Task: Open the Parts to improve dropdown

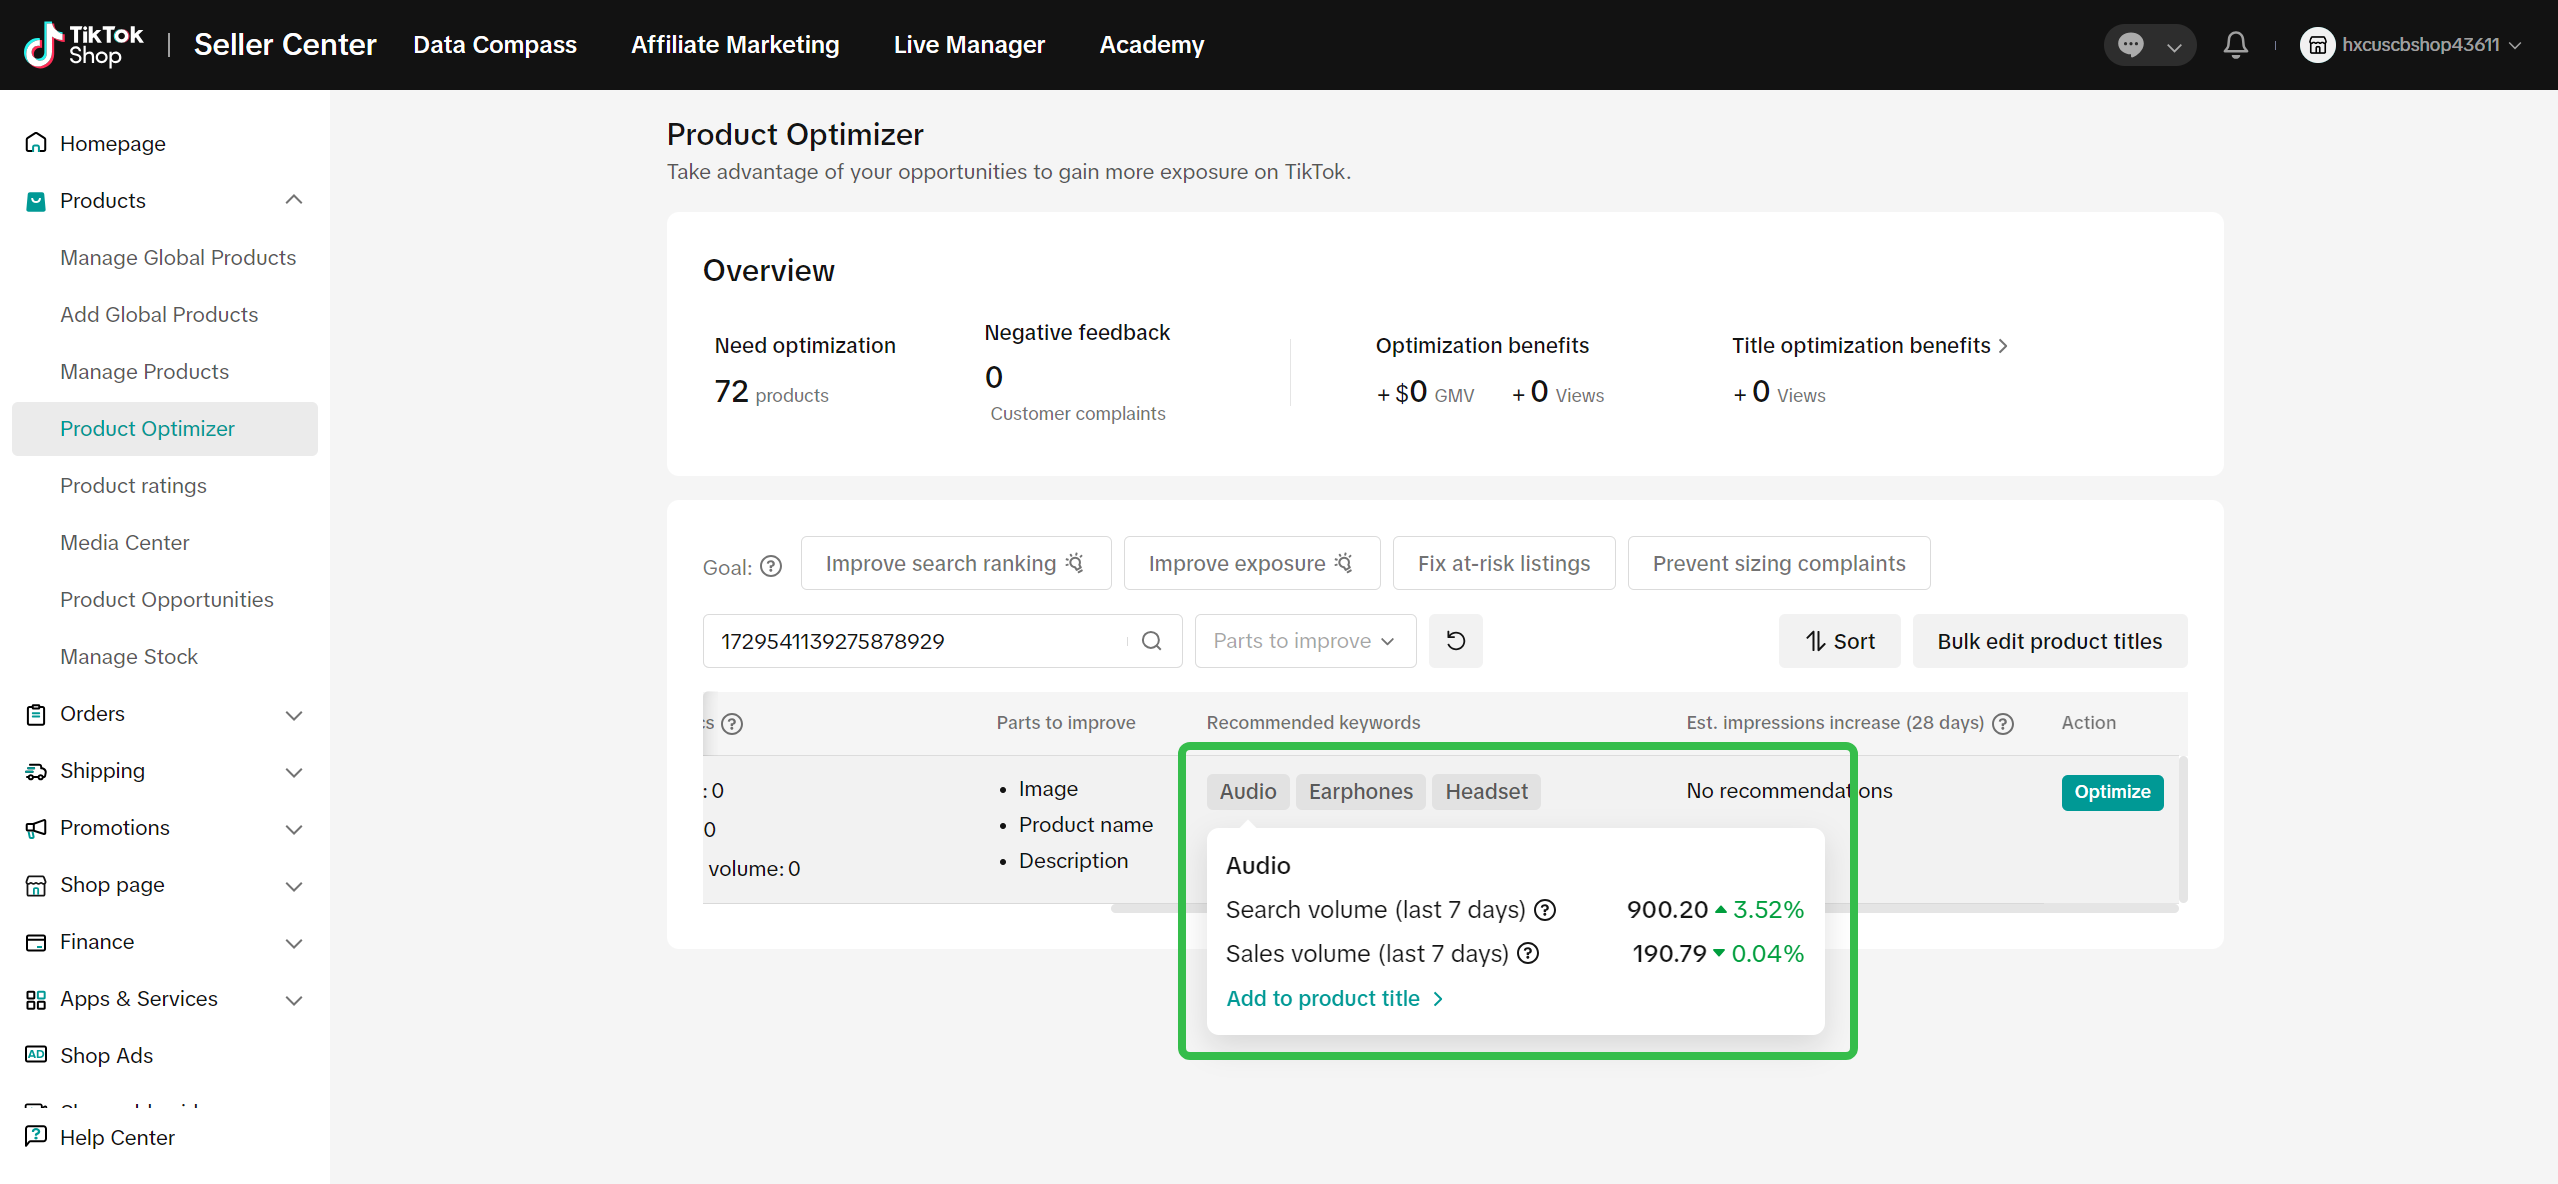Action: coord(1304,641)
